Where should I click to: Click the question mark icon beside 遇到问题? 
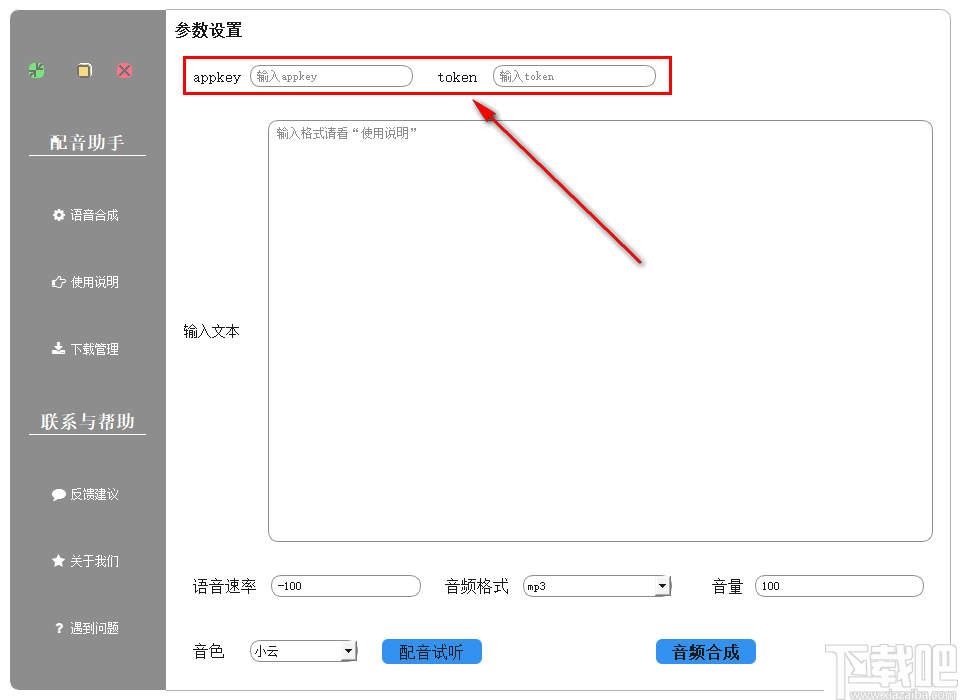point(58,628)
